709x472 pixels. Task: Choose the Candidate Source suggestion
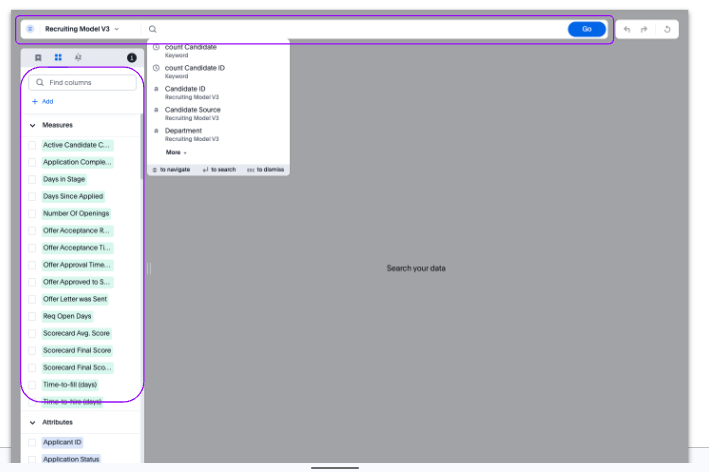coord(218,113)
